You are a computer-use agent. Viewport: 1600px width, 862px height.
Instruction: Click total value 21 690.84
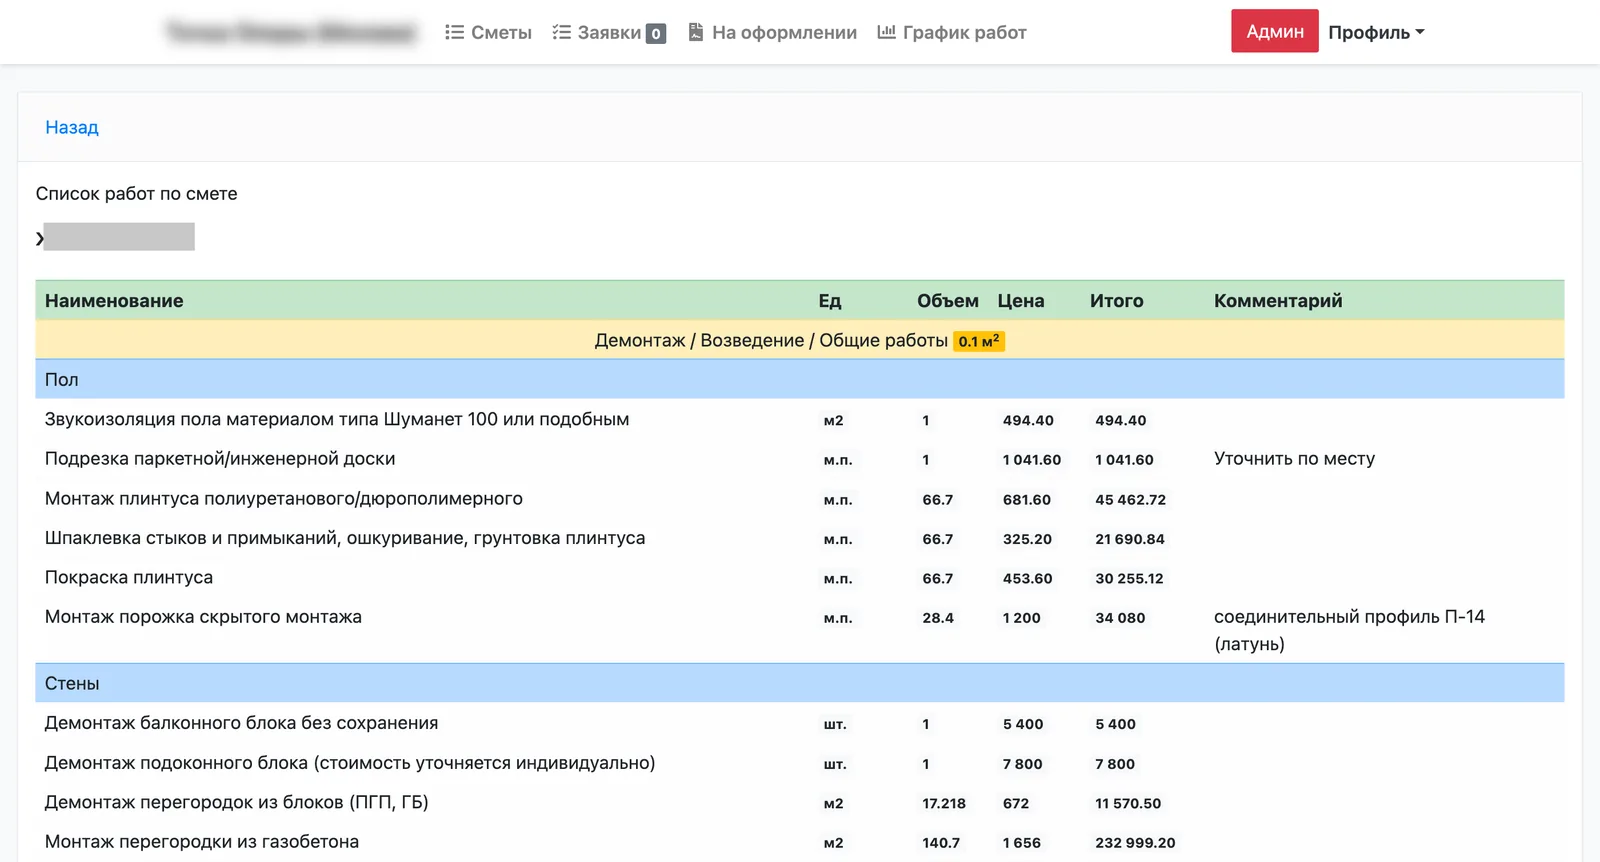click(x=1130, y=539)
